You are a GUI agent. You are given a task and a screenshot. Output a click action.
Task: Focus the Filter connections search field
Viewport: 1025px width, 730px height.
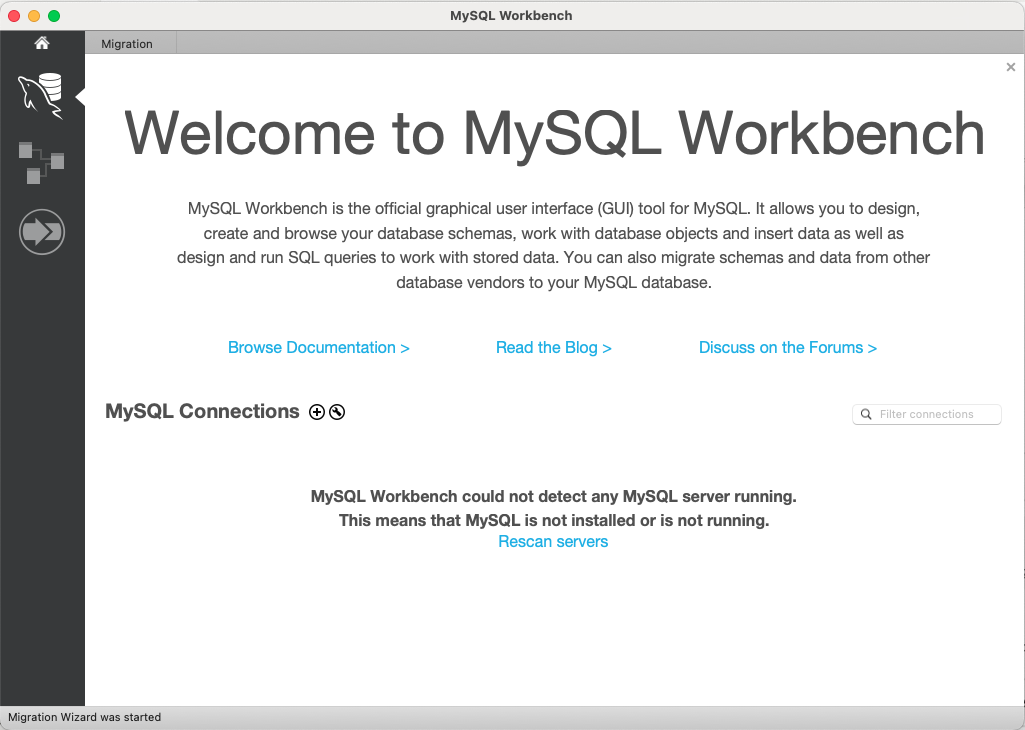click(927, 414)
